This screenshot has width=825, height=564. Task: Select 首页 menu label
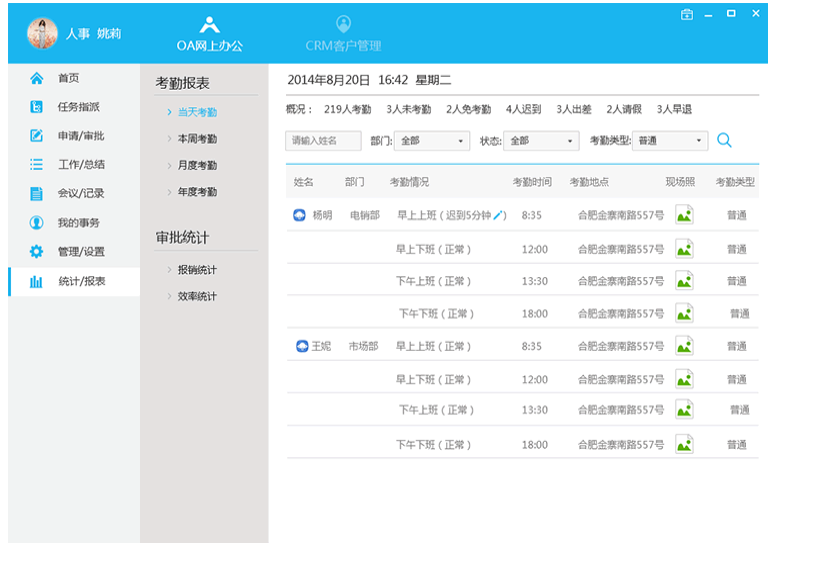coord(68,78)
